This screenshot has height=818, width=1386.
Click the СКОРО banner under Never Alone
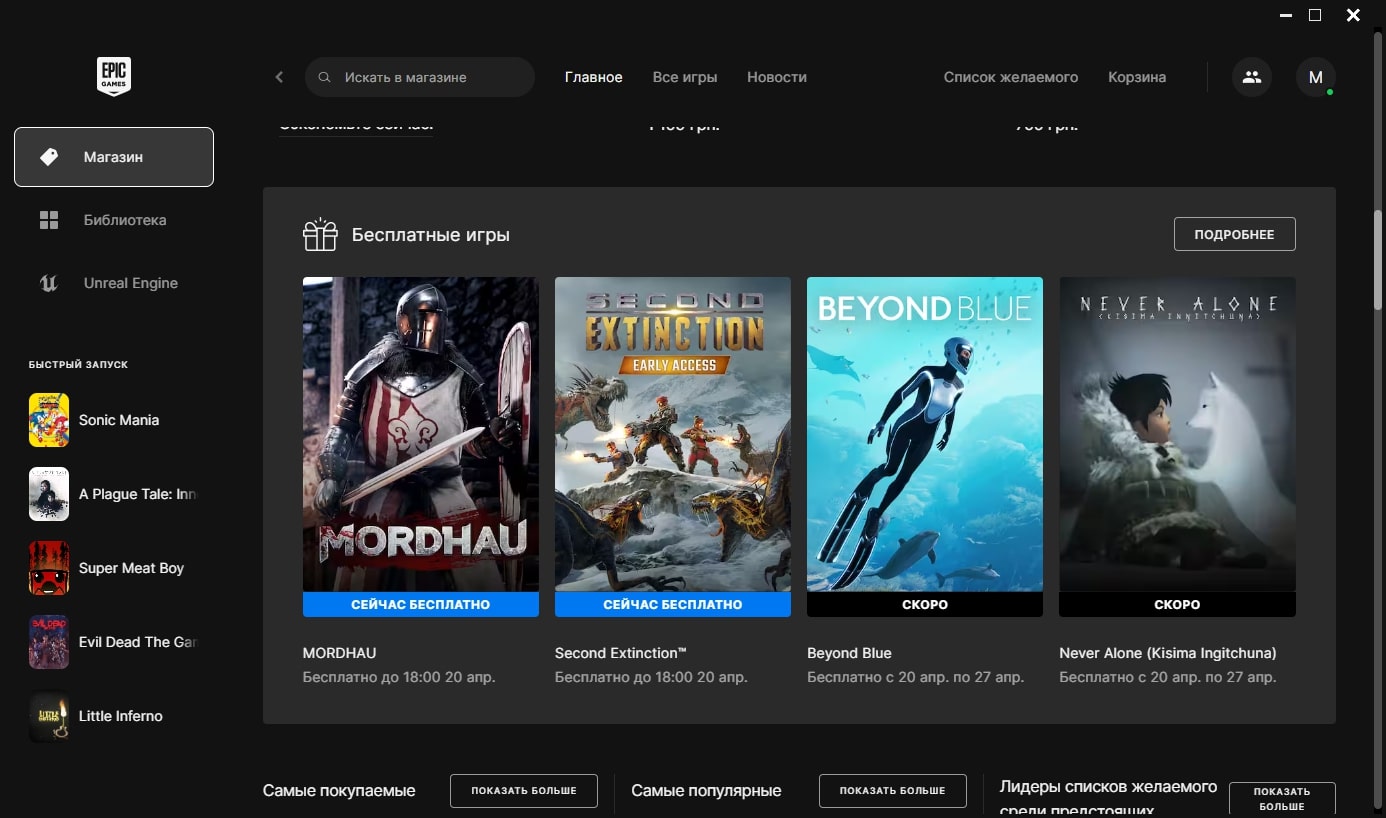click(x=1177, y=604)
